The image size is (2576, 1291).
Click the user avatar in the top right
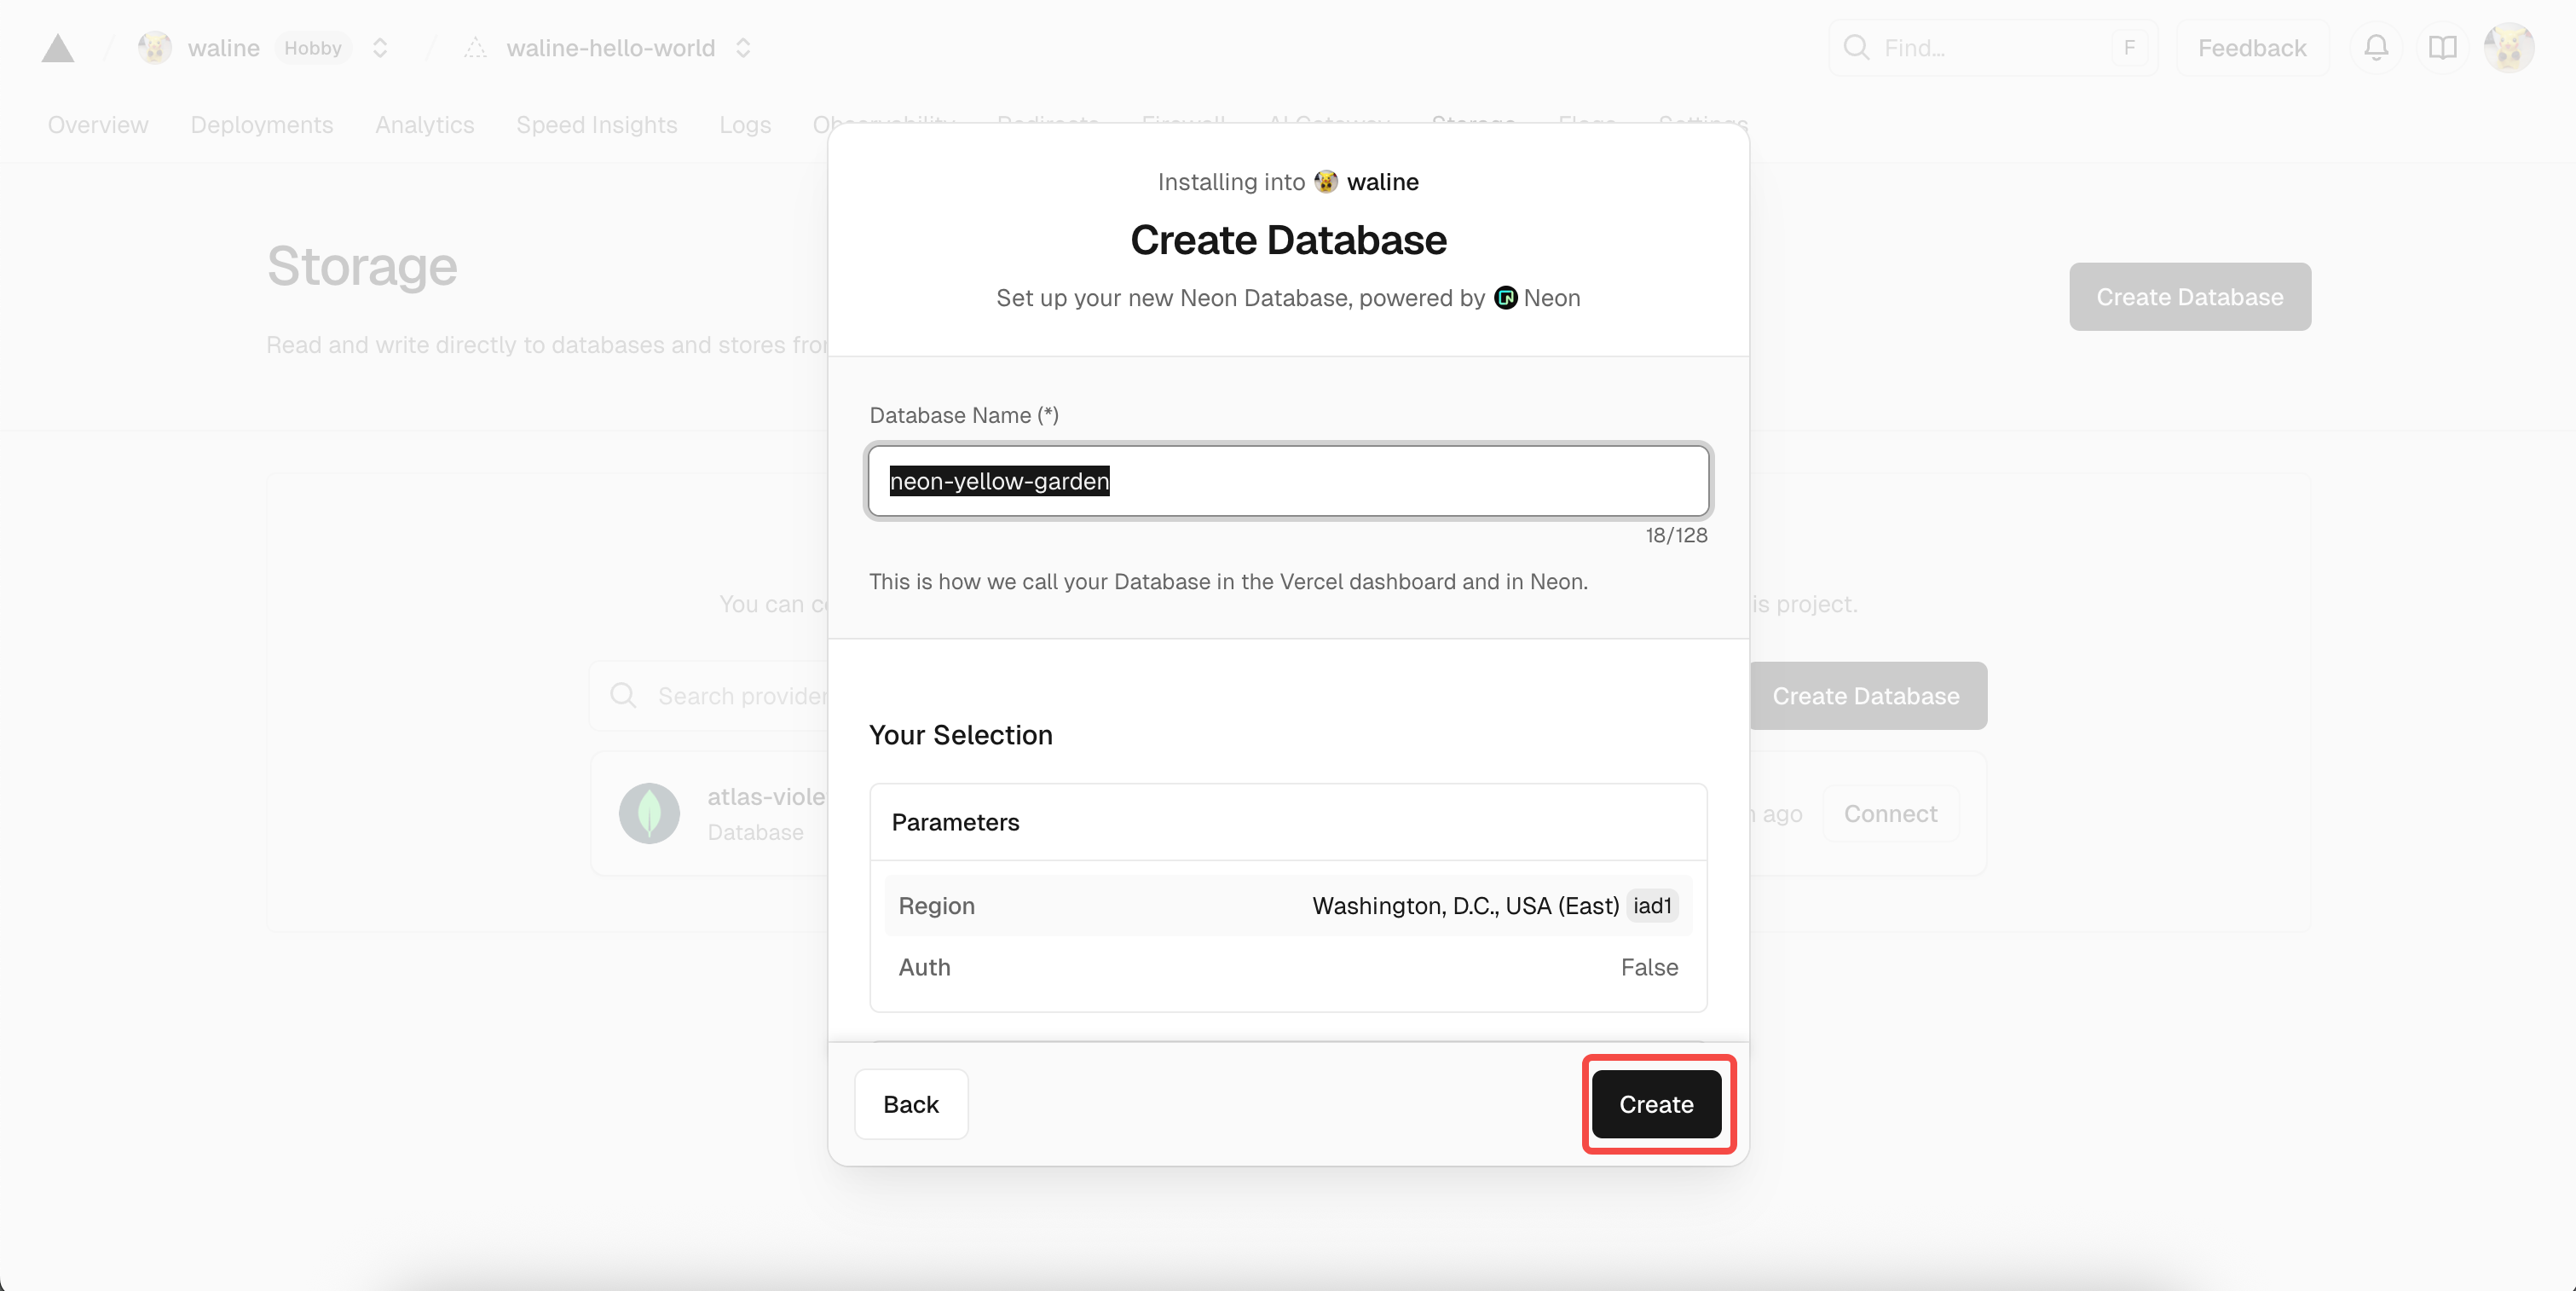2508,48
